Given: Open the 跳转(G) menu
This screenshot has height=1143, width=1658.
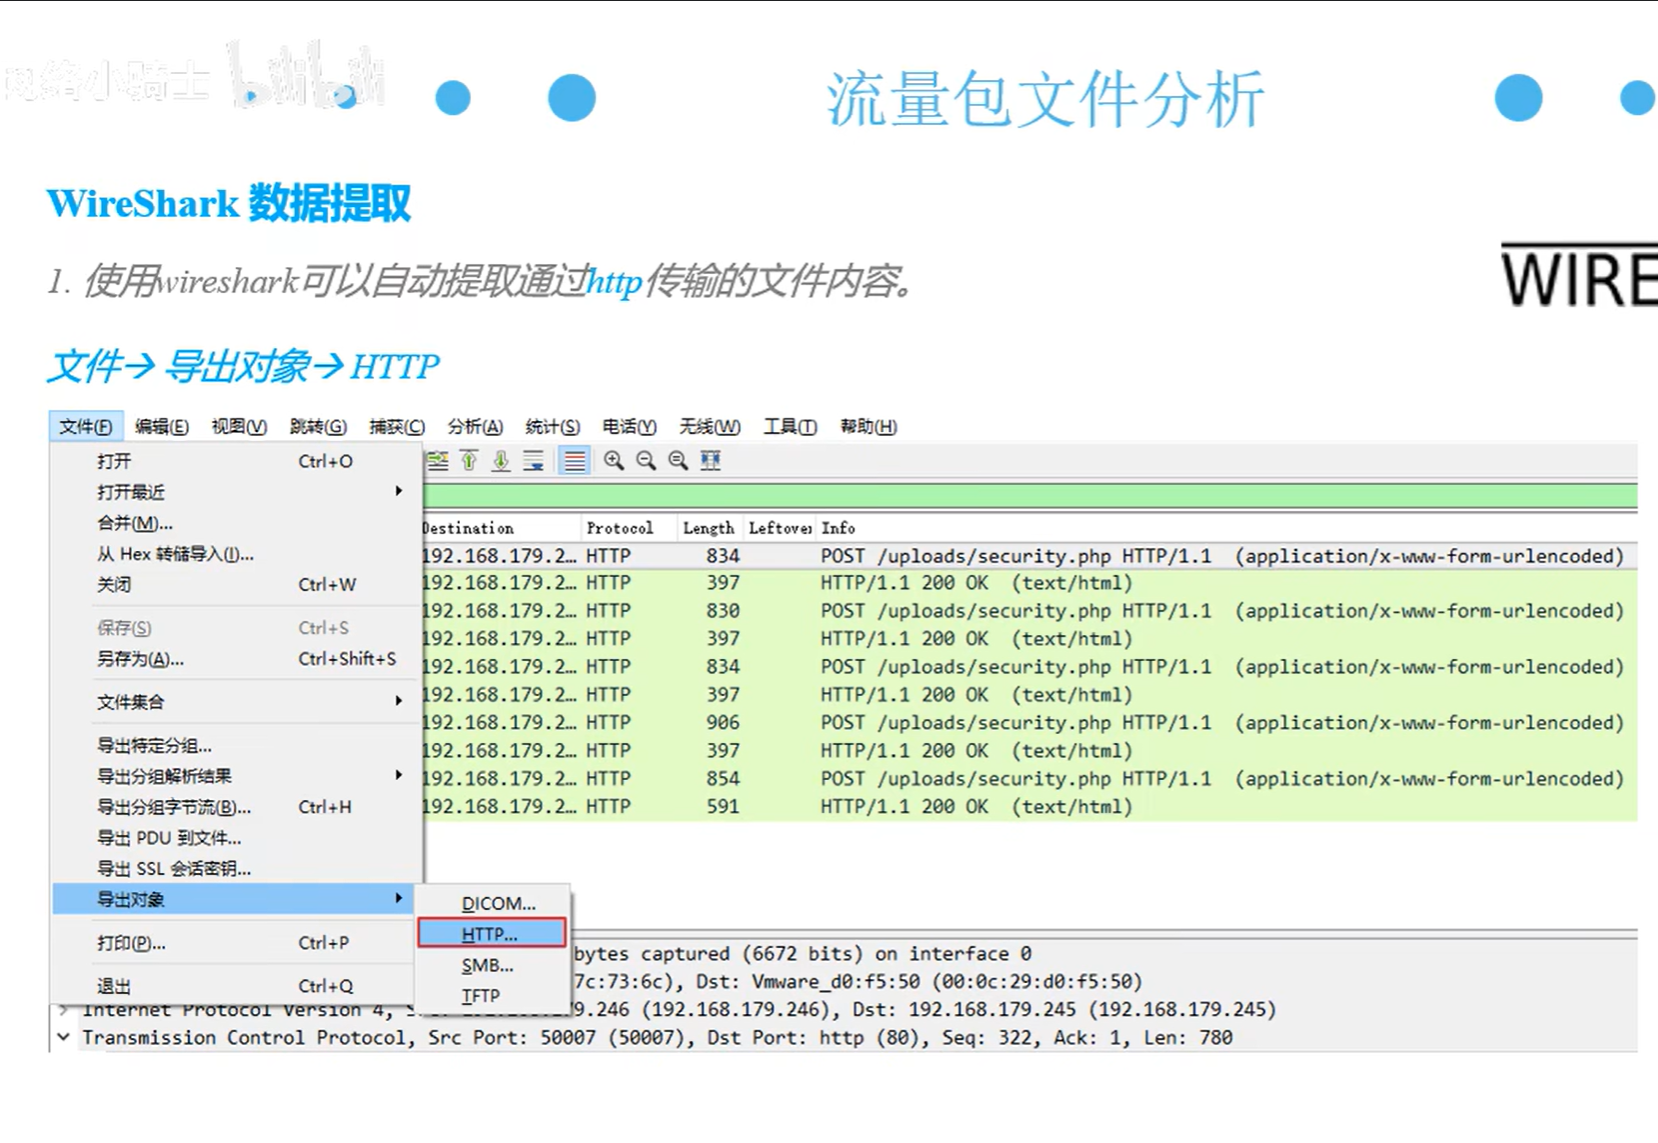Looking at the screenshot, I should pos(318,427).
